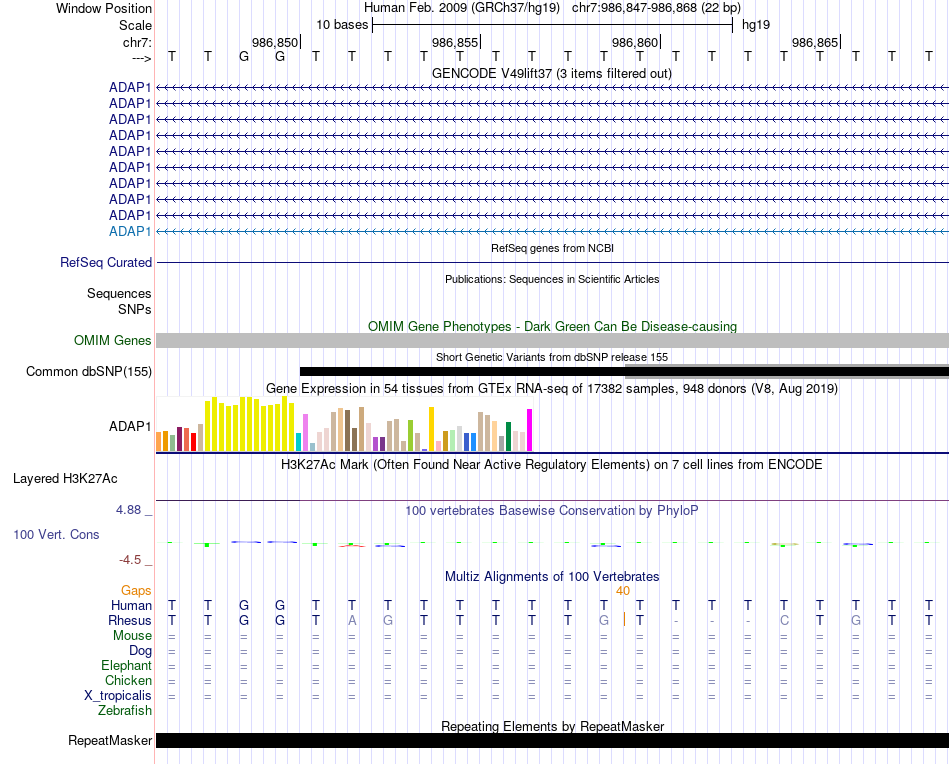The width and height of the screenshot is (950, 764).
Task: Click the GENCODE V49lift37 track title
Action: (x=552, y=73)
